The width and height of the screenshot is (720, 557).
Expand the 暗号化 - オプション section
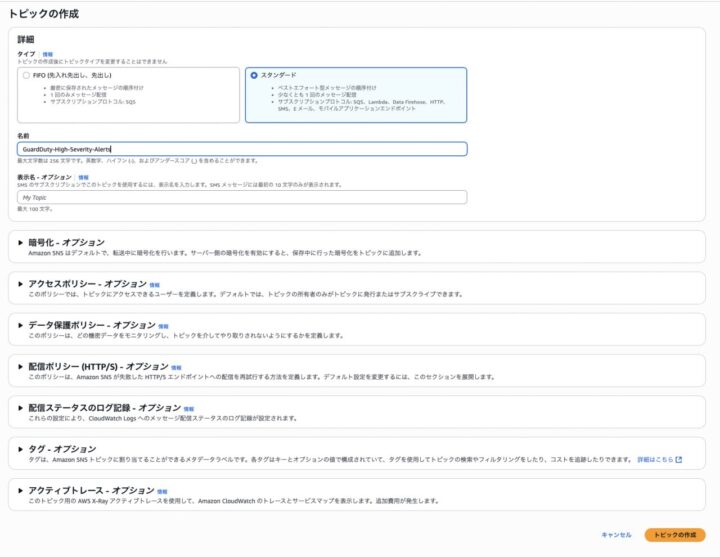[21, 242]
